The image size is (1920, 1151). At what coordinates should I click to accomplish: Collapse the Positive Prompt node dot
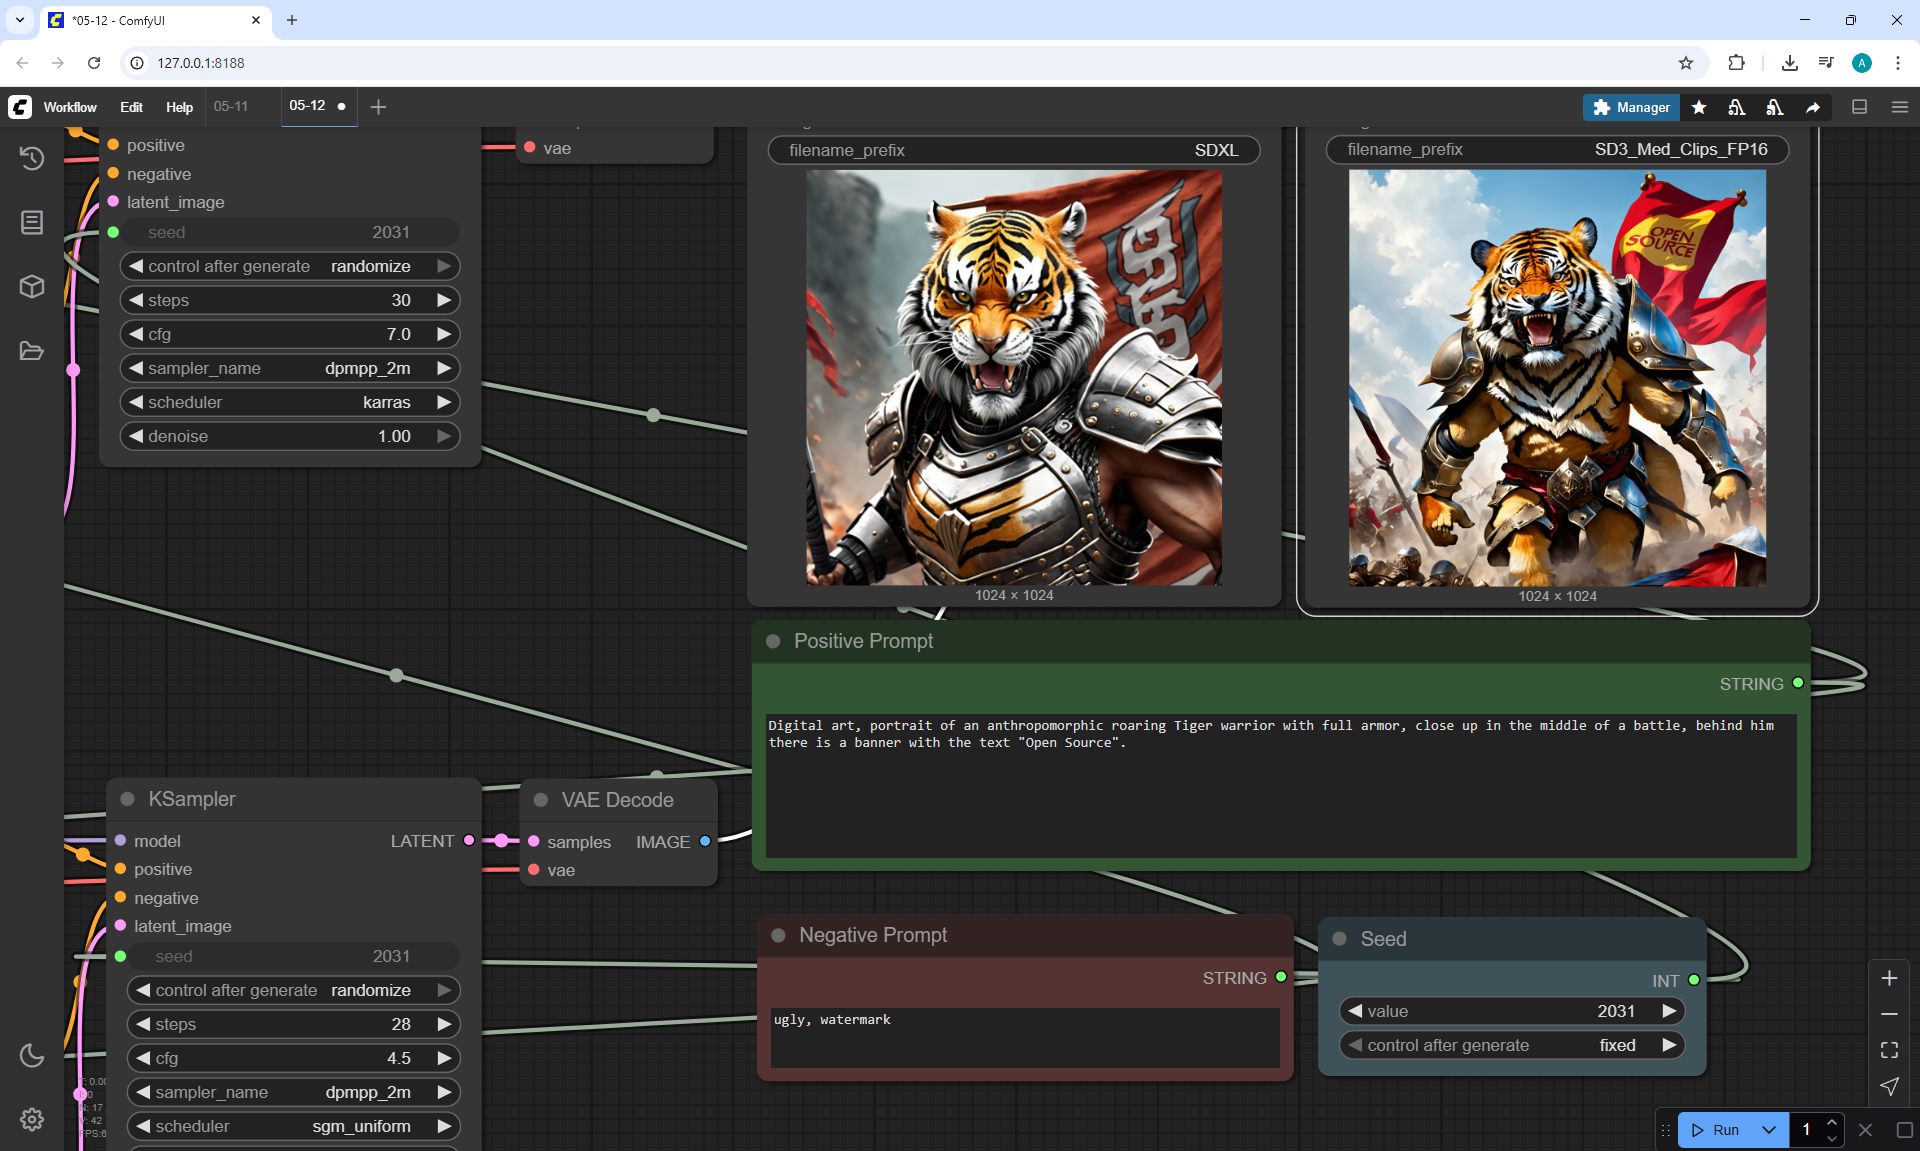(x=773, y=641)
